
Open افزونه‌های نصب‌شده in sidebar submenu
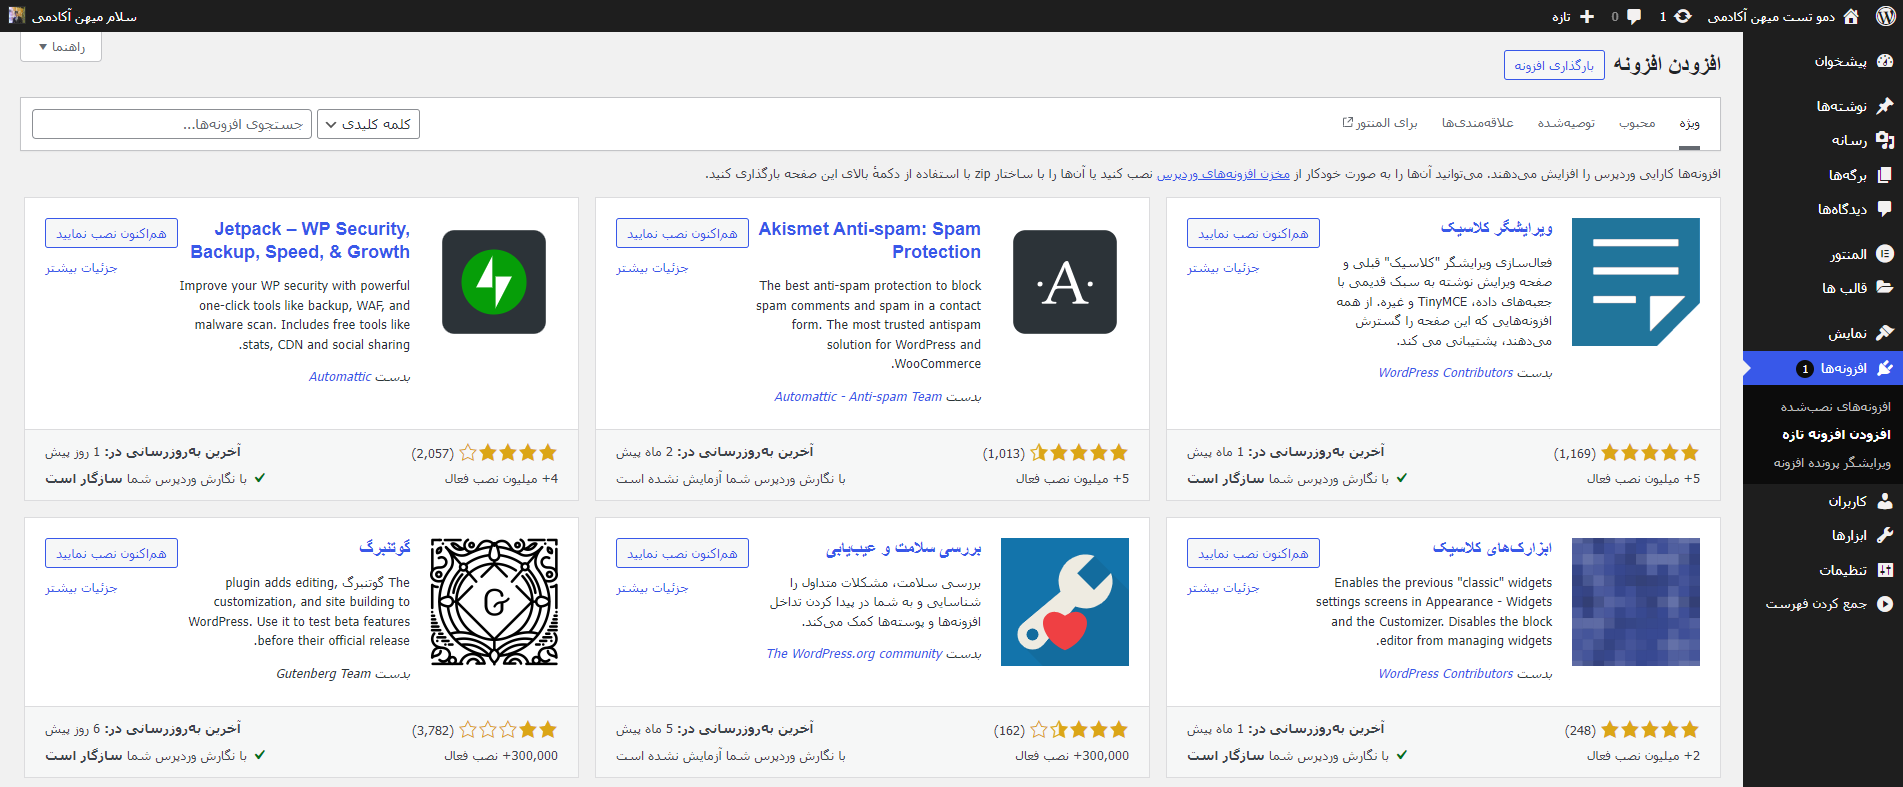(1835, 407)
